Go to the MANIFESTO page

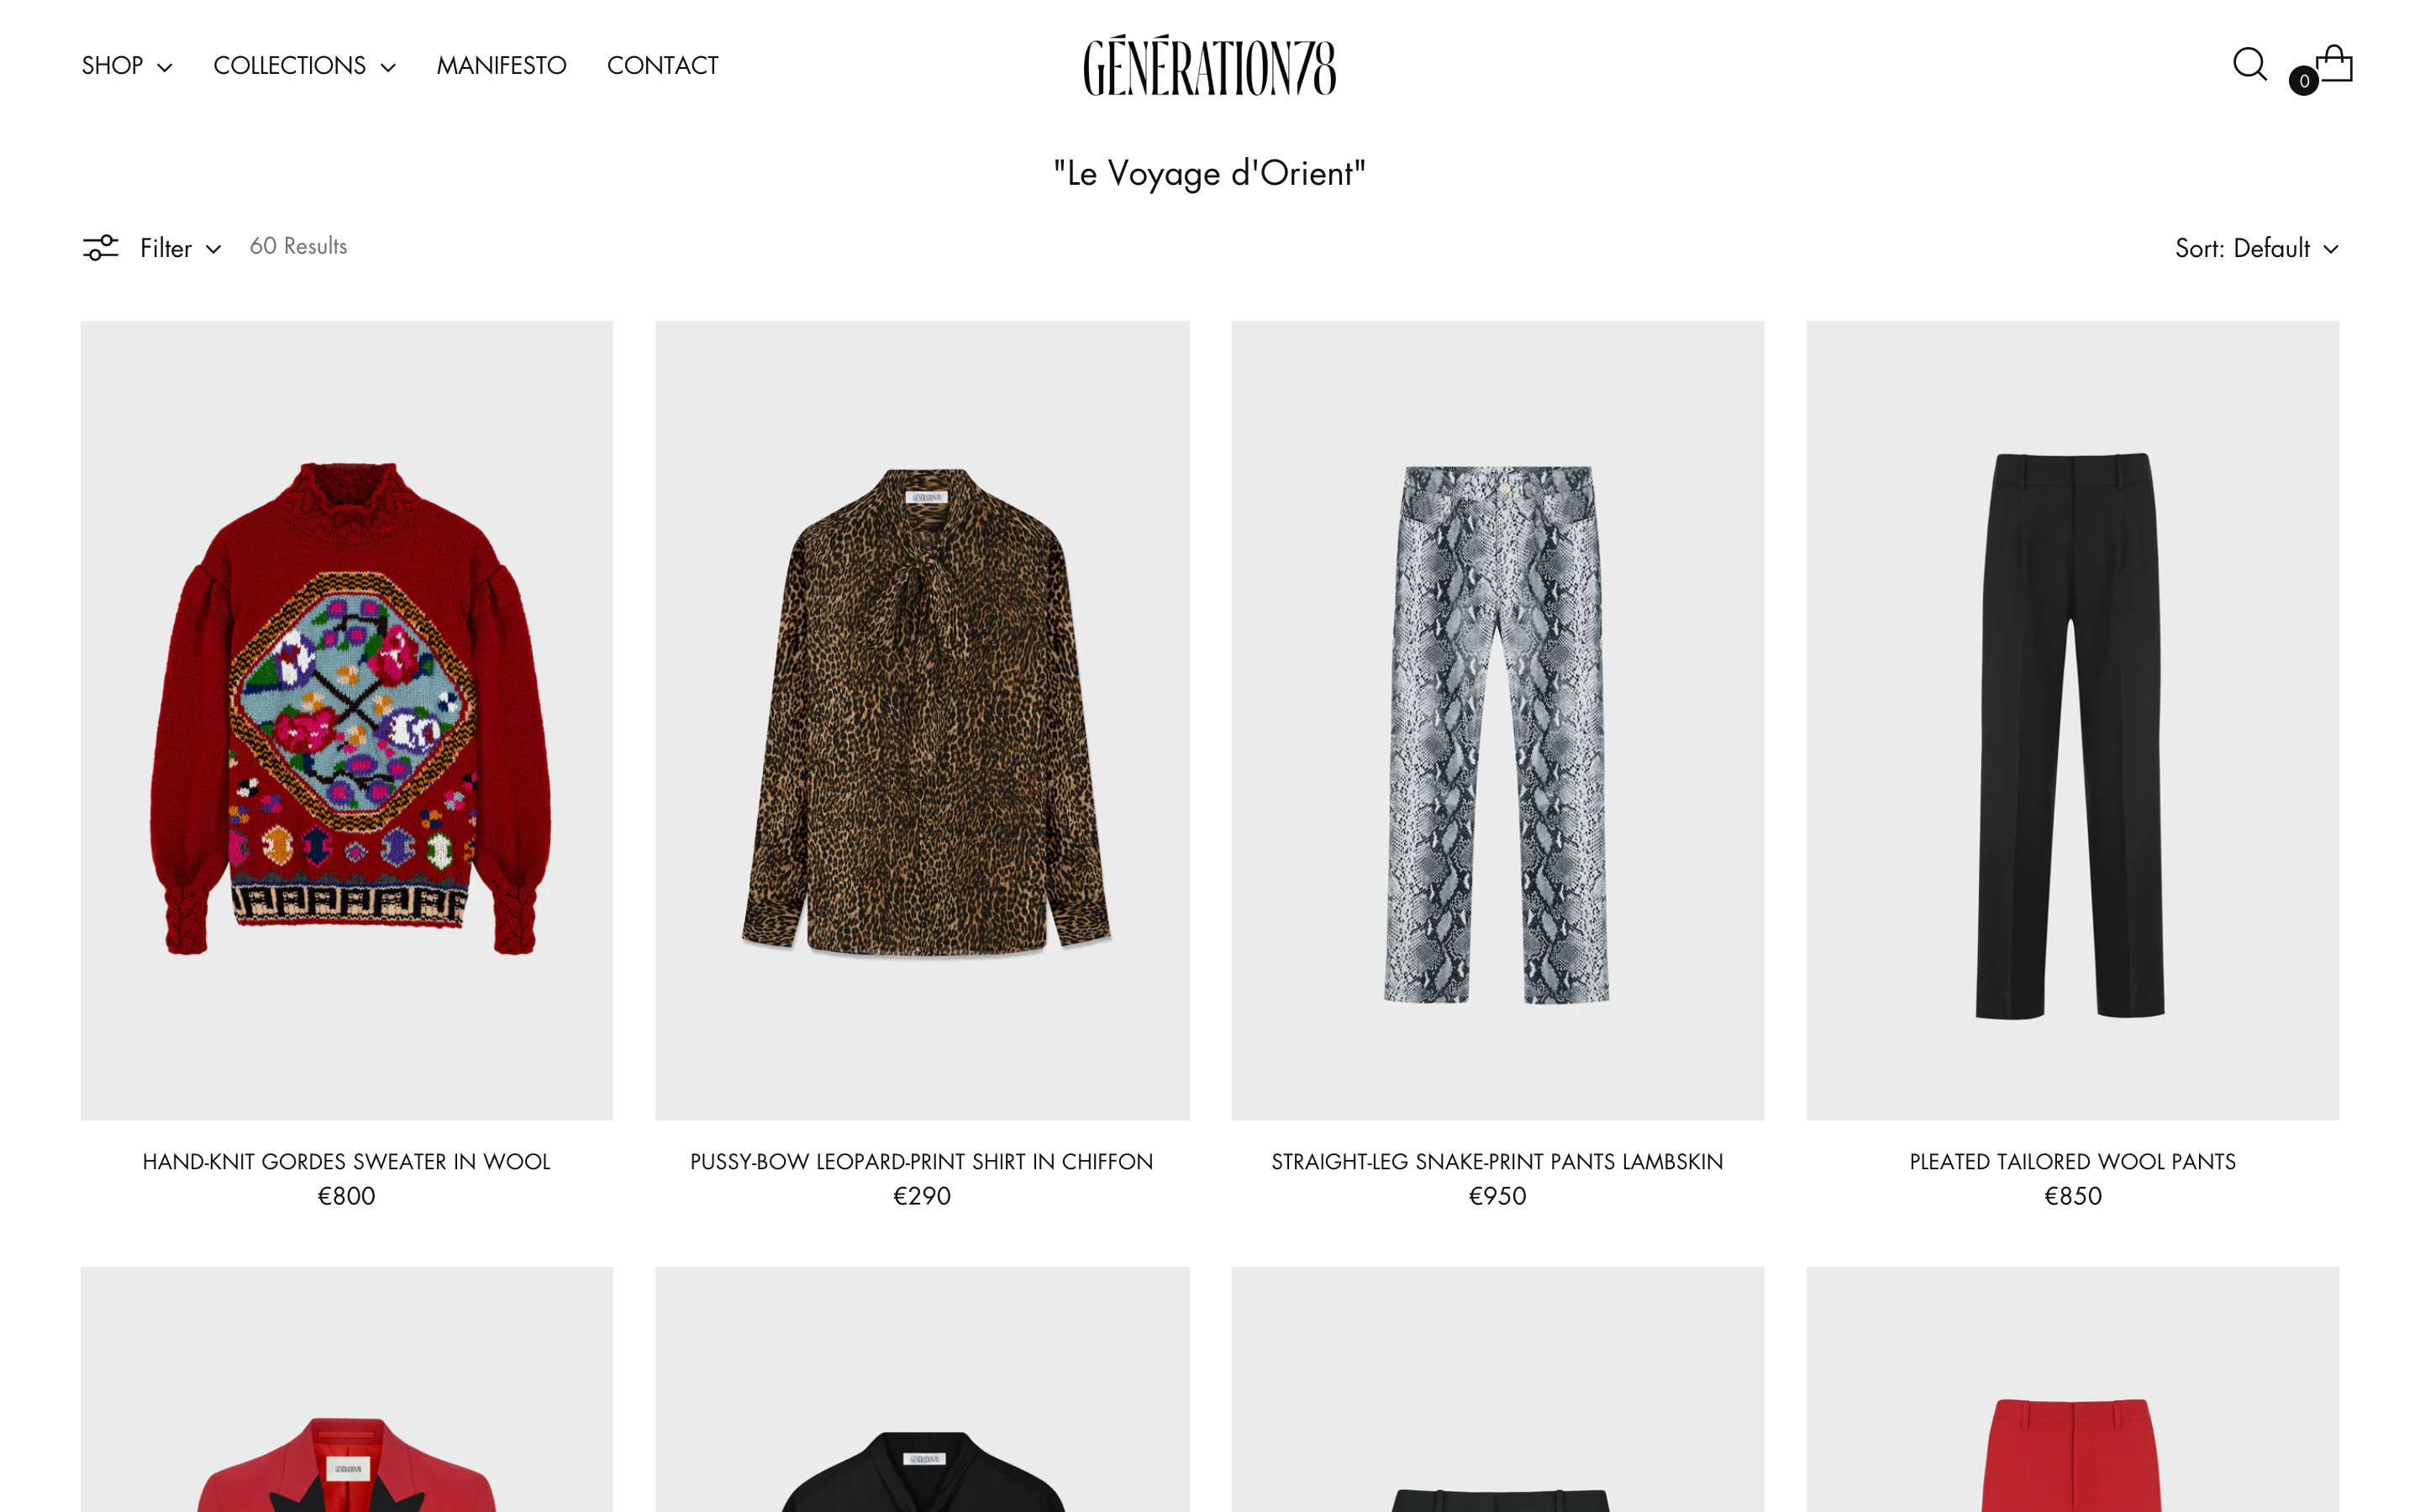[x=501, y=66]
